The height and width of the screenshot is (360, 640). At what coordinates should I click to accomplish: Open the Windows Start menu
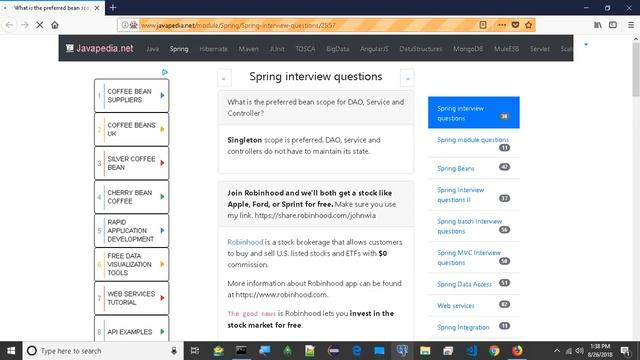click(11, 351)
